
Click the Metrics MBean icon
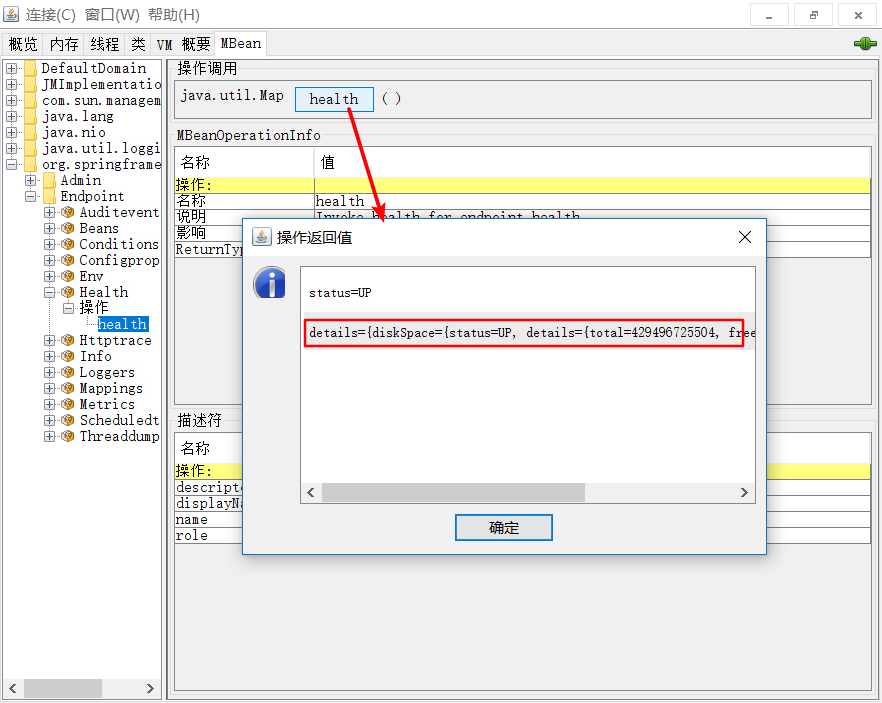coord(68,404)
